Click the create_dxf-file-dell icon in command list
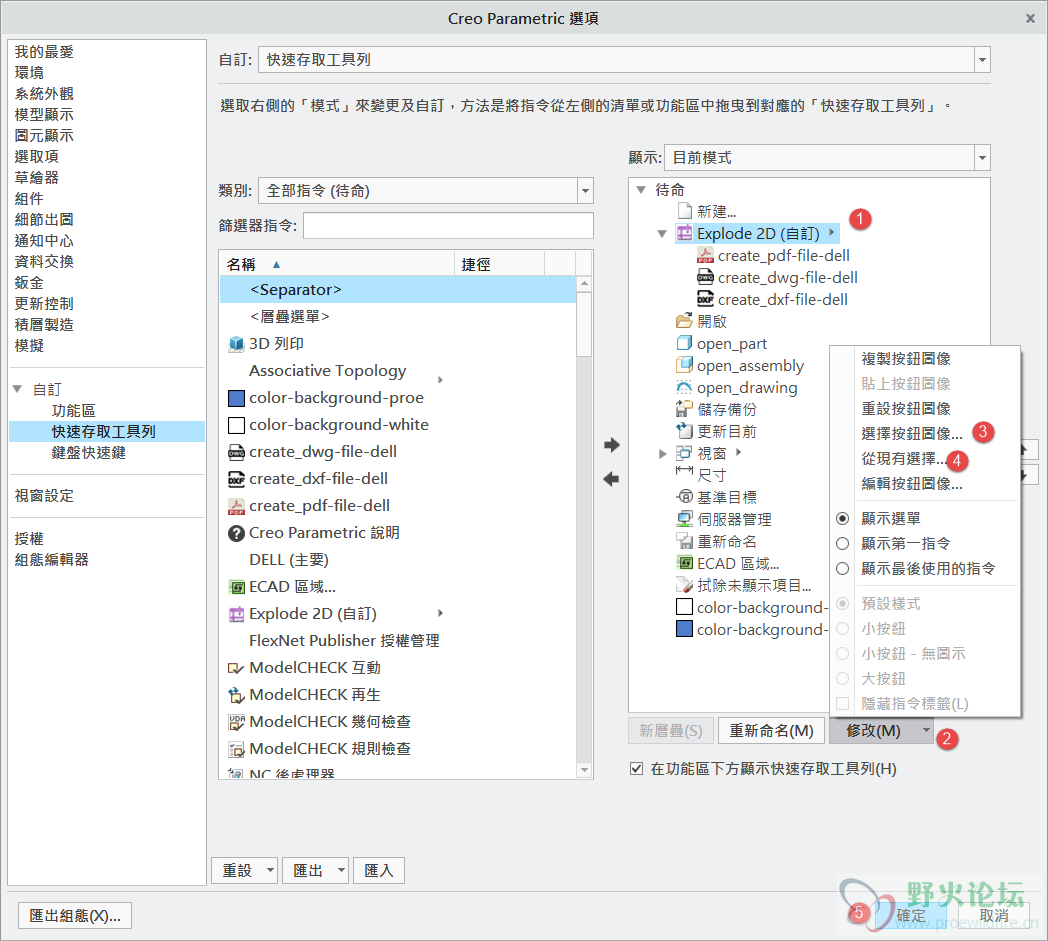1048x941 pixels. tap(237, 479)
